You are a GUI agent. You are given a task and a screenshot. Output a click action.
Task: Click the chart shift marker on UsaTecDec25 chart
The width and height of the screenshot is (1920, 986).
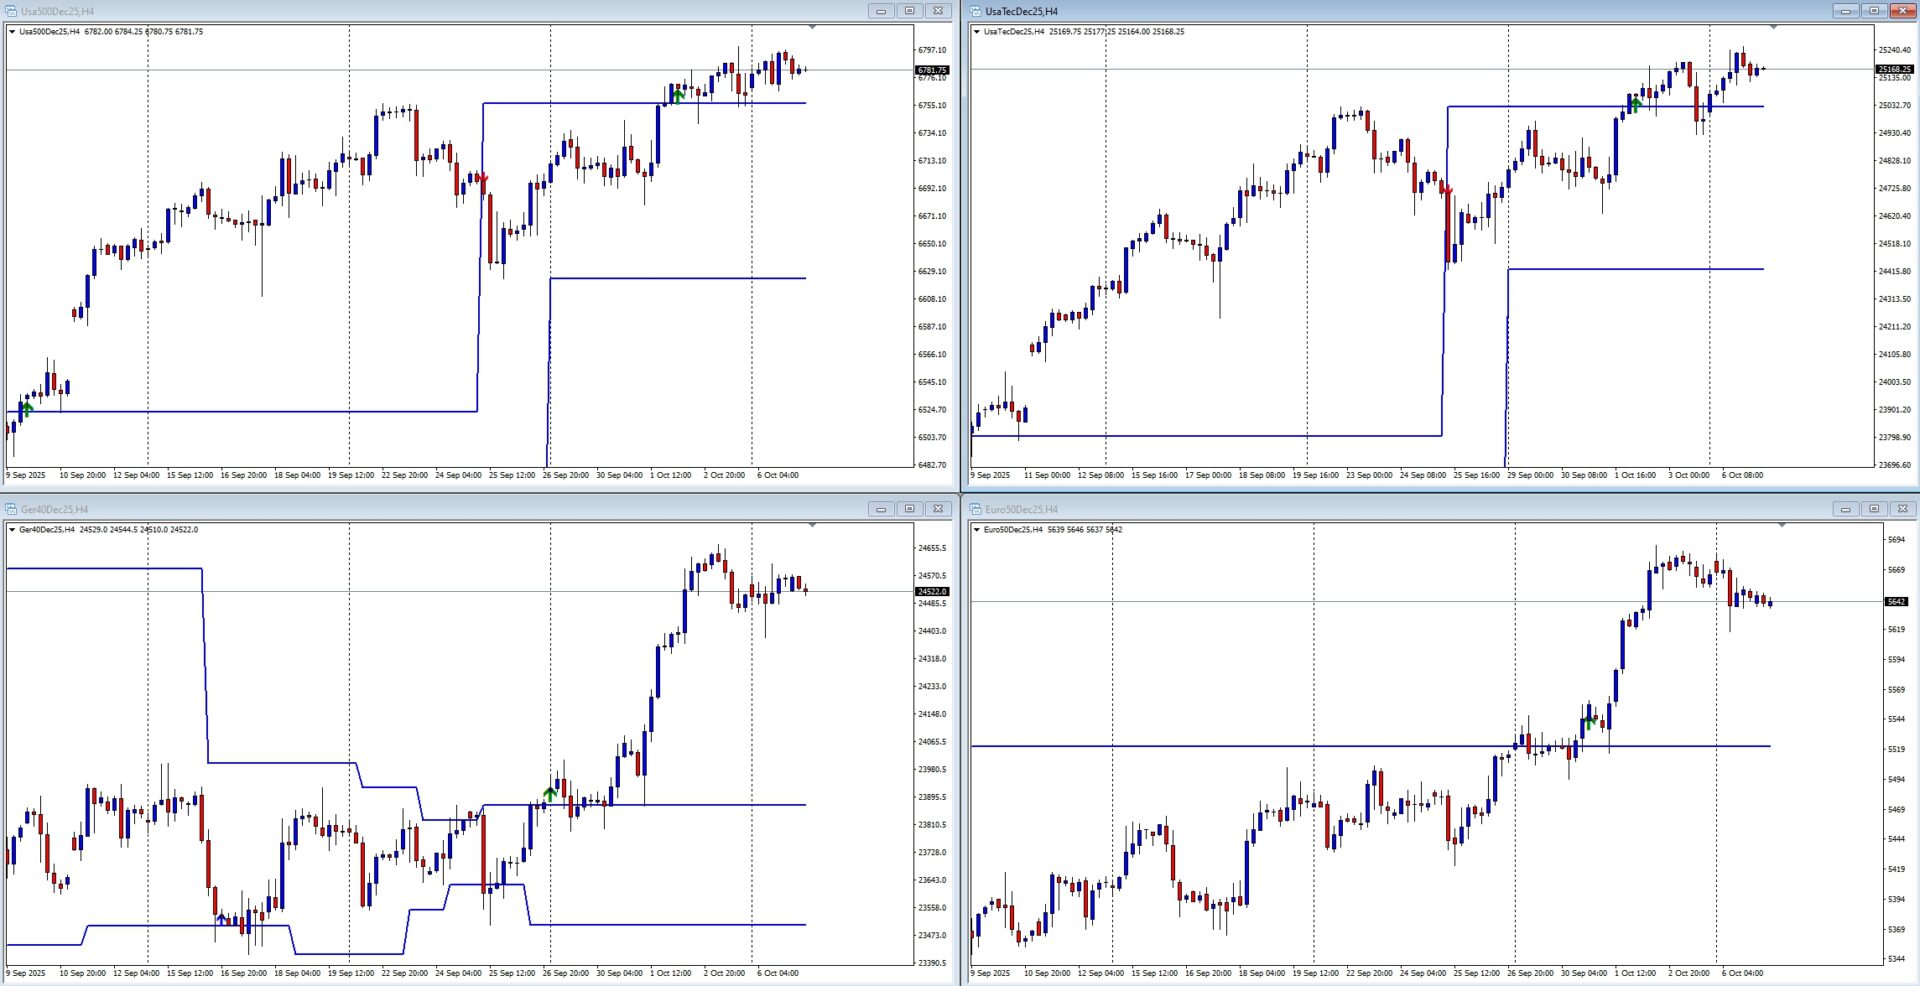(1774, 27)
